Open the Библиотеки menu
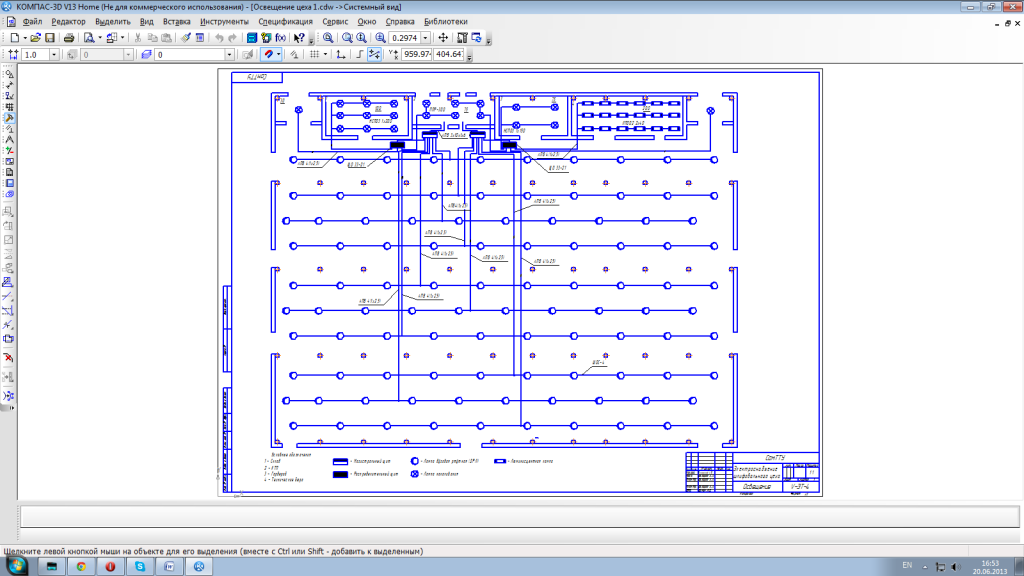Image resolution: width=1024 pixels, height=576 pixels. [445, 21]
